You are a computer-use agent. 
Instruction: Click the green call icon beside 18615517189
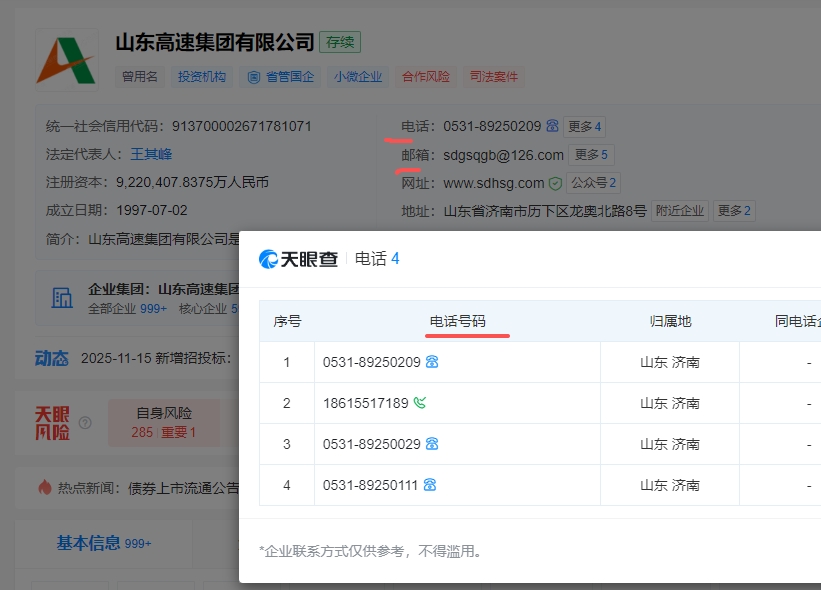[420, 403]
